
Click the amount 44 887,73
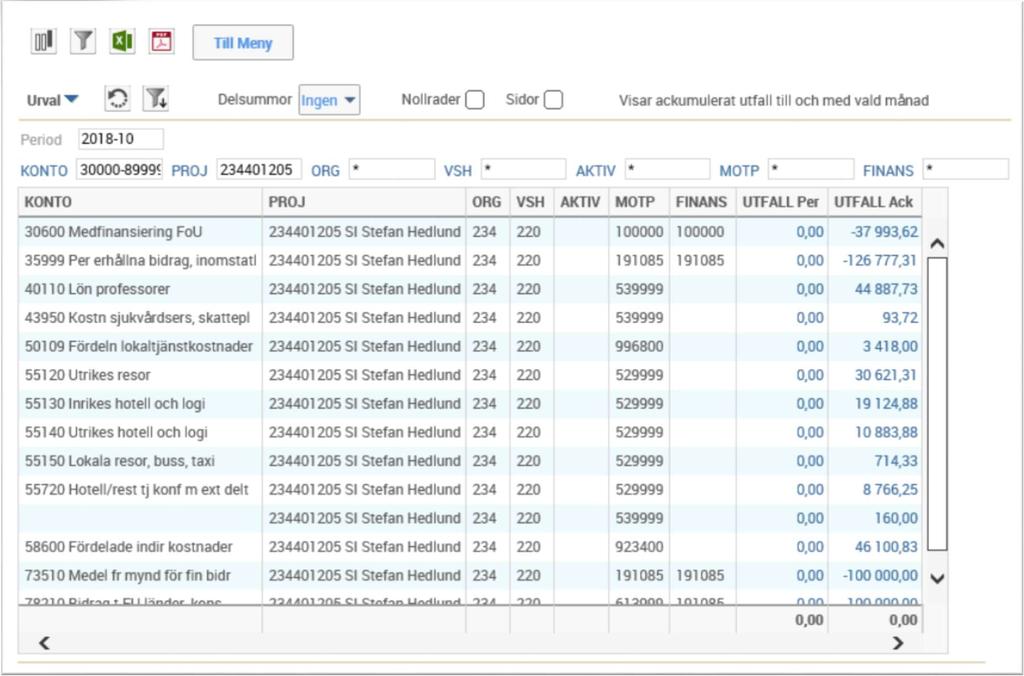(x=886, y=289)
